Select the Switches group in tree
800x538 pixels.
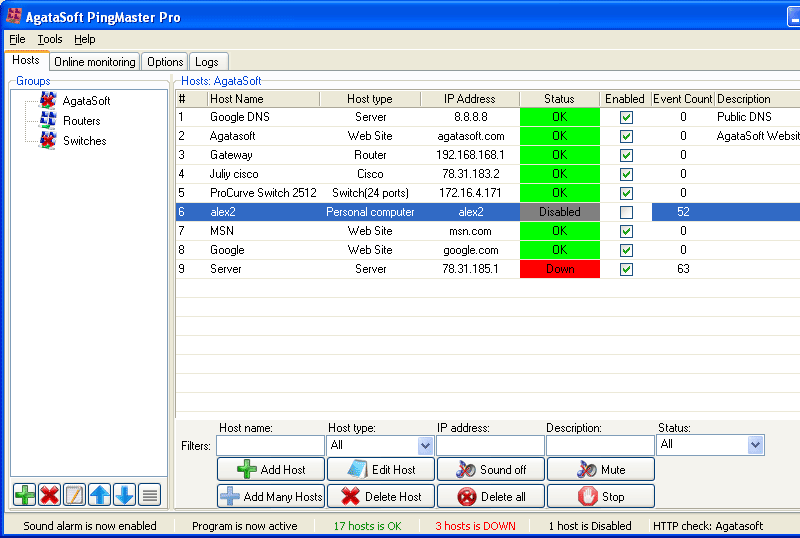click(x=84, y=141)
